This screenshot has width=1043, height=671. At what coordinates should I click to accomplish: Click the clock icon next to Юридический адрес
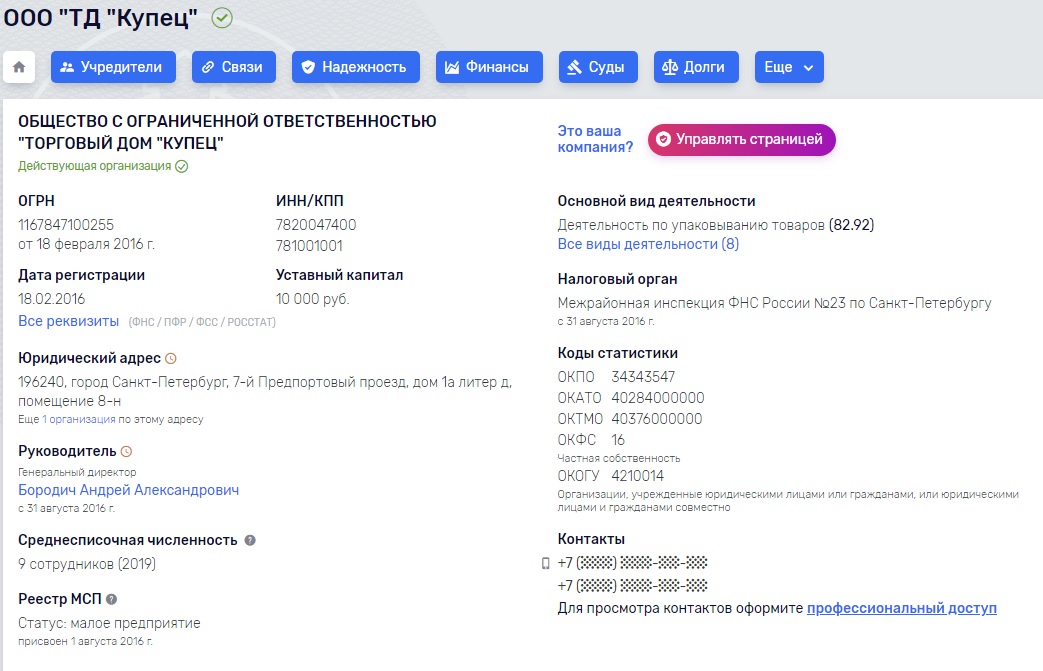click(x=171, y=358)
